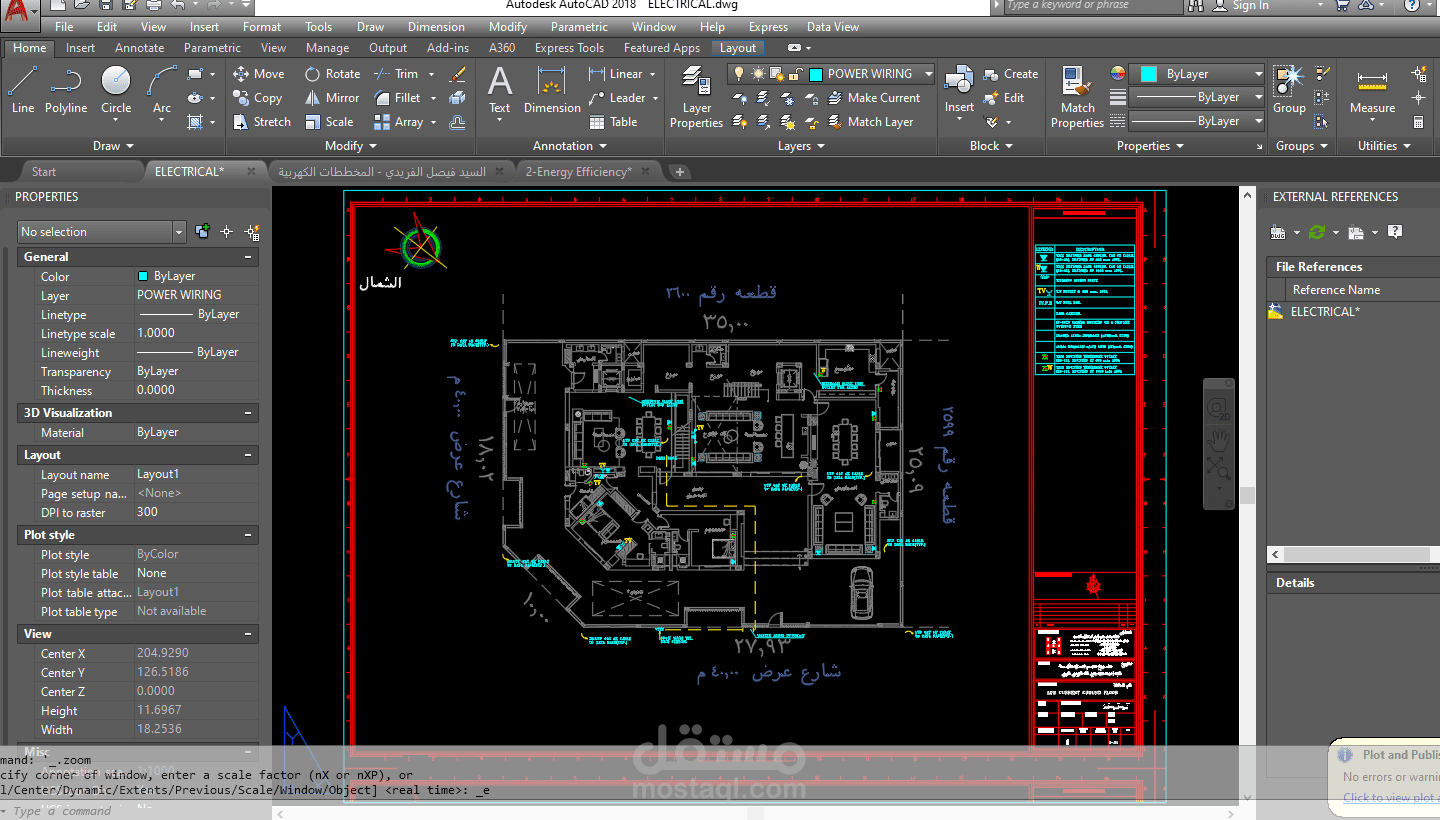Switch to the Output ribbon tab

point(388,47)
